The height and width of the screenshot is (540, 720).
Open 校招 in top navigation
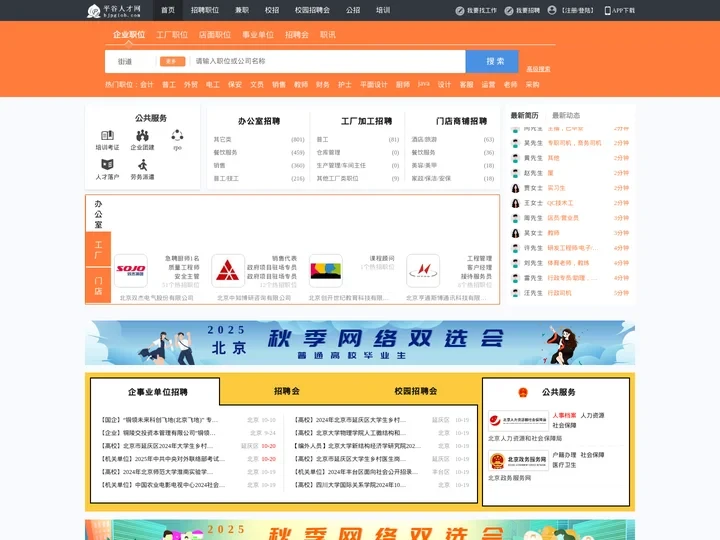pos(272,10)
